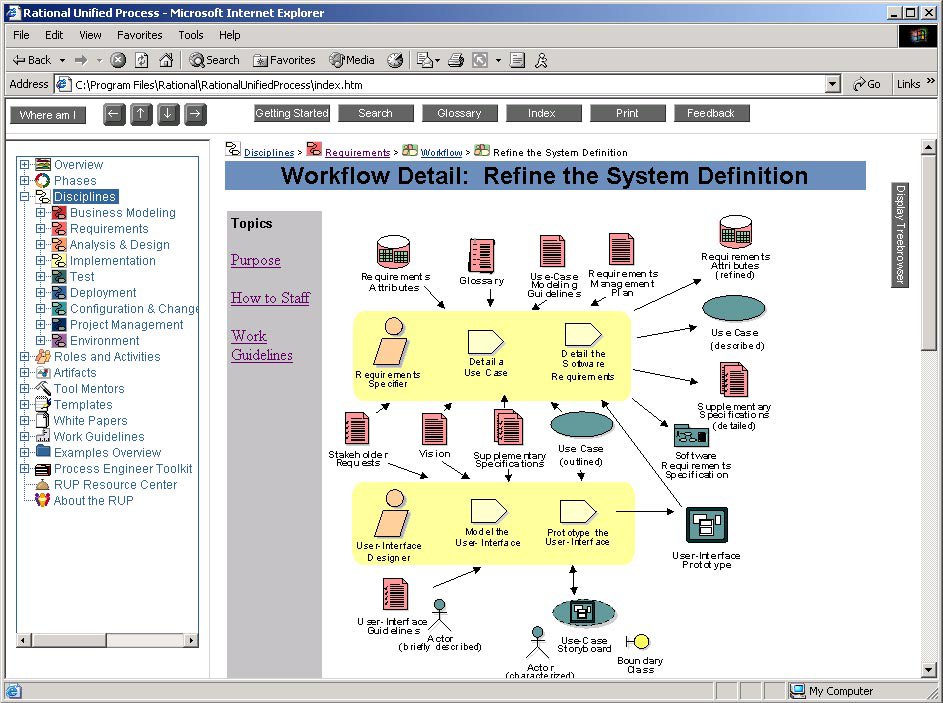This screenshot has width=943, height=703.
Task: Click the Search magnifier icon in IE toolbar
Action: click(199, 59)
